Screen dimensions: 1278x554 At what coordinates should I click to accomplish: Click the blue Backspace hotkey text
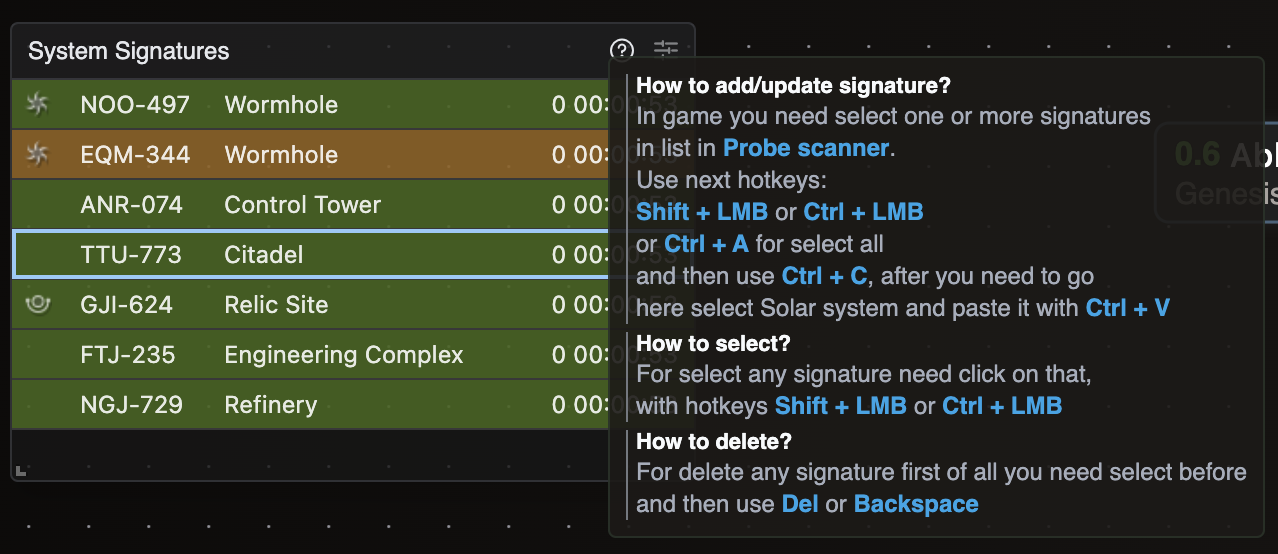click(916, 504)
